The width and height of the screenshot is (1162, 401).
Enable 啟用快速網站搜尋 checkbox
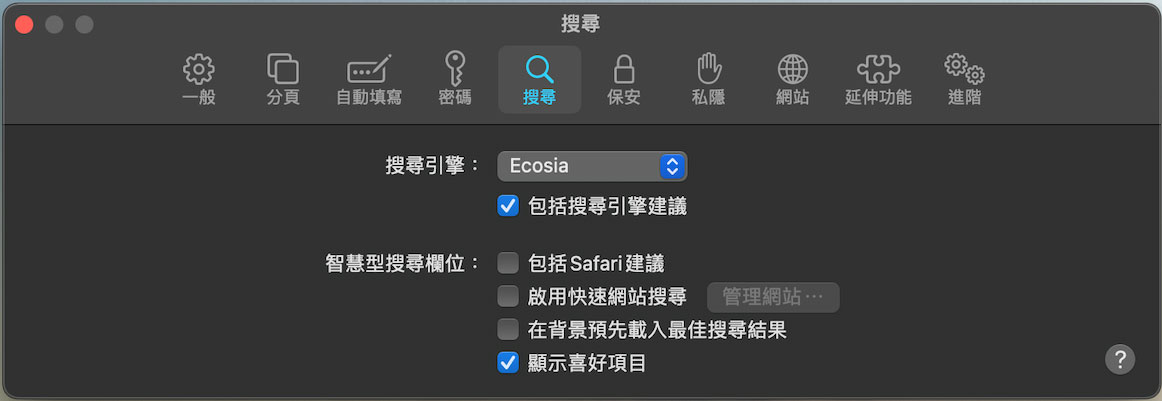click(x=508, y=296)
